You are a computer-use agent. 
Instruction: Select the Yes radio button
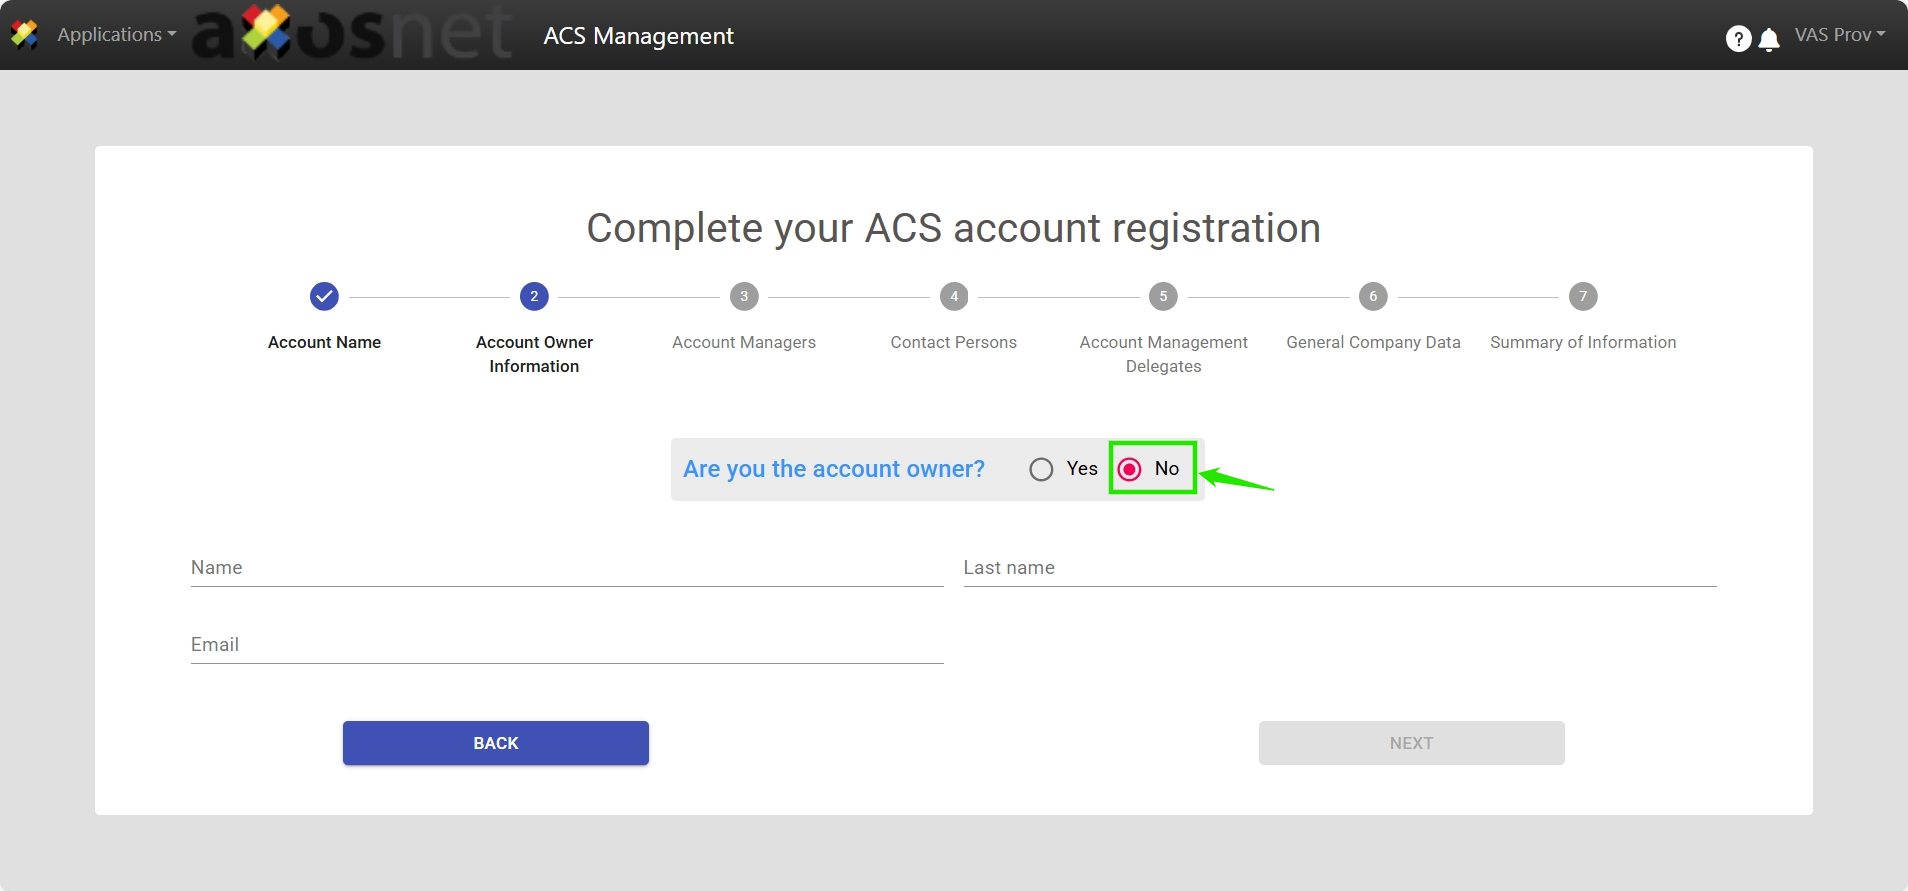coord(1041,469)
